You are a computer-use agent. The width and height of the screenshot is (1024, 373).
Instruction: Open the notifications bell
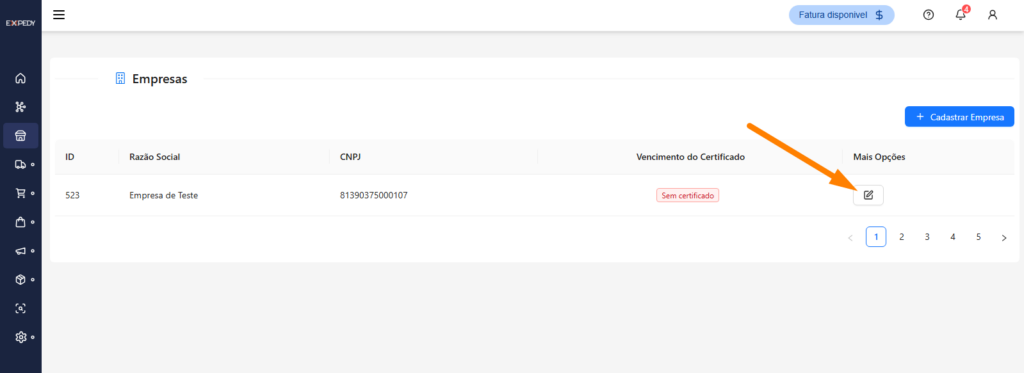[961, 14]
